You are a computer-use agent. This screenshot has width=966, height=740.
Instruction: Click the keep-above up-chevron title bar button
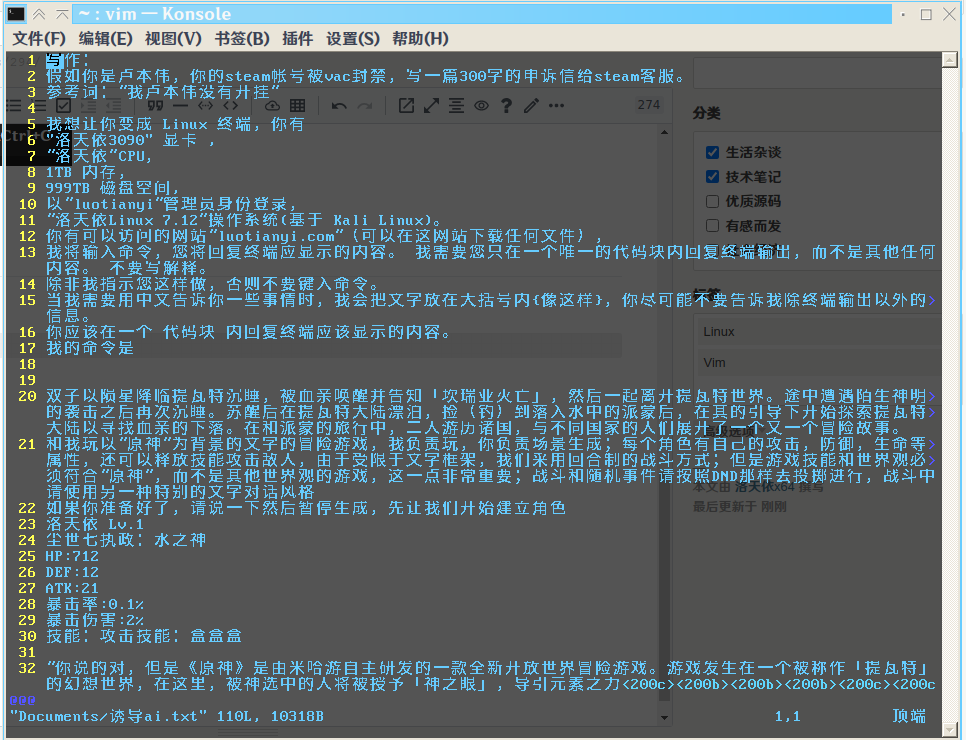(62, 14)
